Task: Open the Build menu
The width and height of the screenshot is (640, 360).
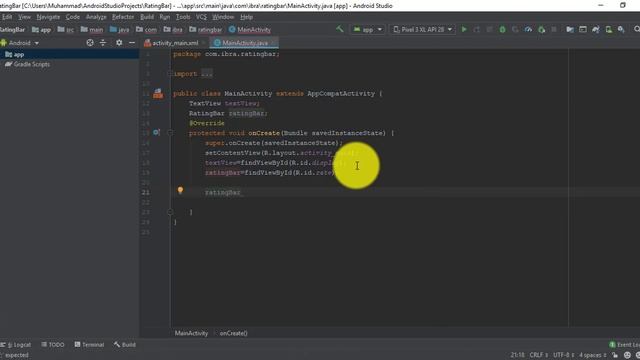Action: tap(147, 17)
